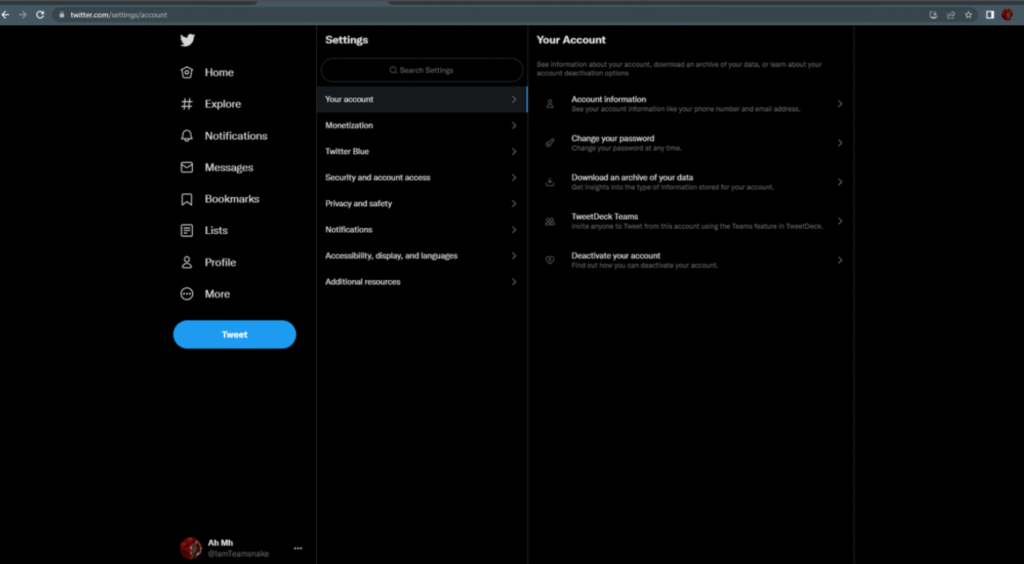The height and width of the screenshot is (564, 1024).
Task: Click the Twitter bird logo
Action: (187, 40)
